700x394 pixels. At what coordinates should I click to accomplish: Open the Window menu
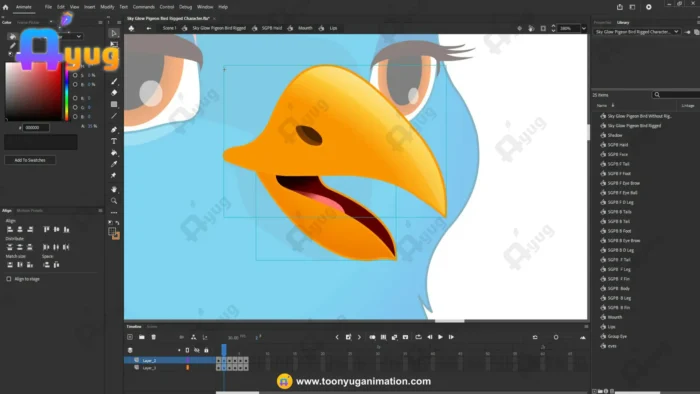coord(205,7)
